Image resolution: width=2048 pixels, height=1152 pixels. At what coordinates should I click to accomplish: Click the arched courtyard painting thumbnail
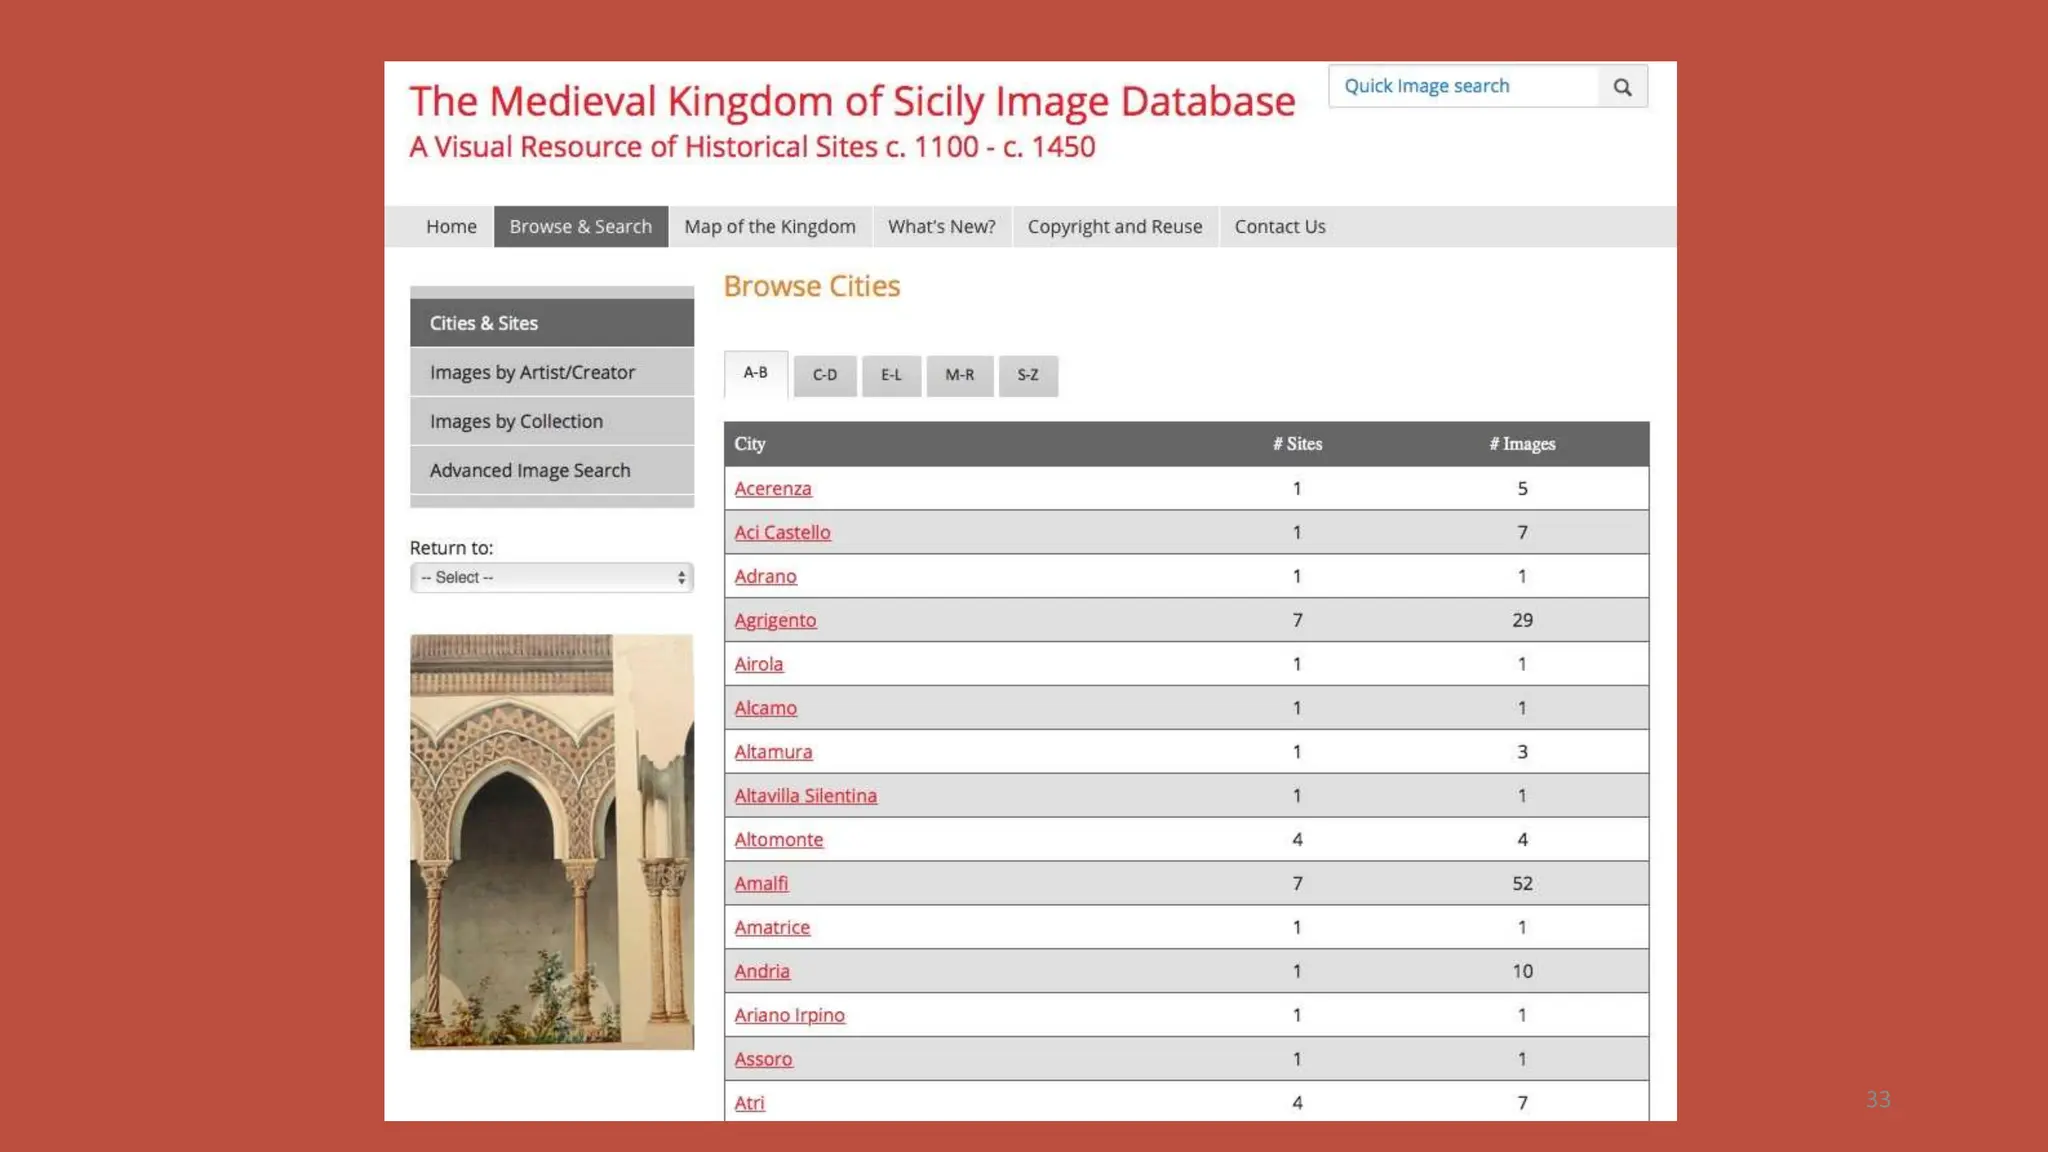[551, 841]
